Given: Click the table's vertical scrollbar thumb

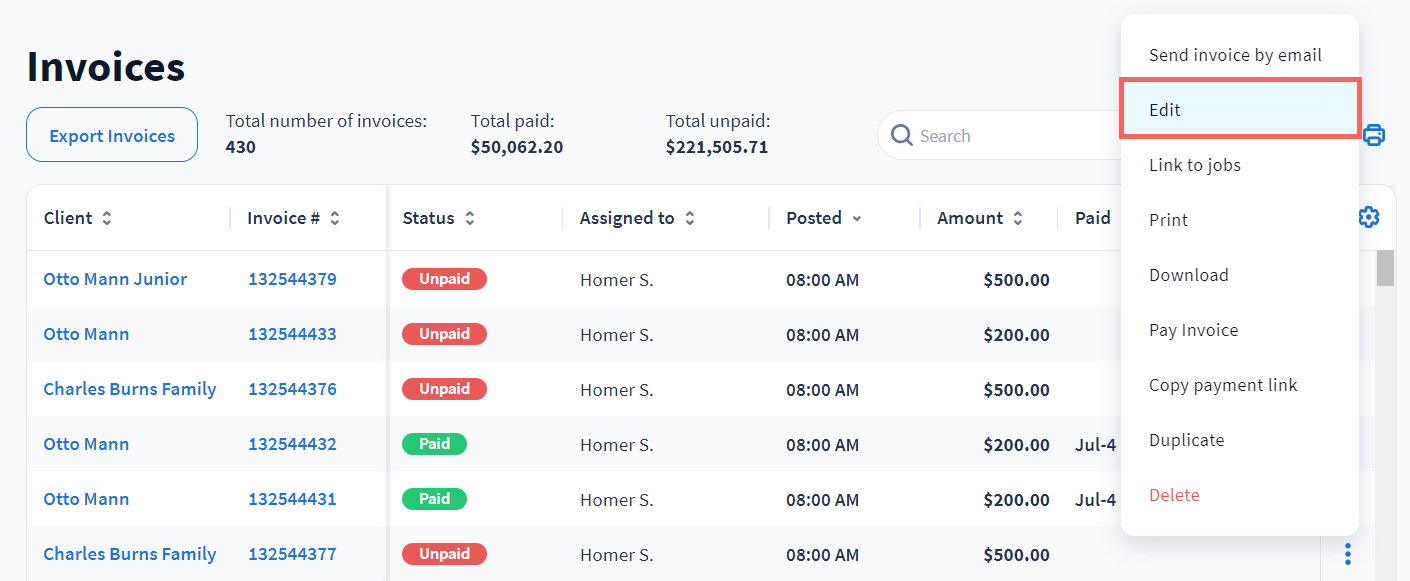Looking at the screenshot, I should [1385, 268].
